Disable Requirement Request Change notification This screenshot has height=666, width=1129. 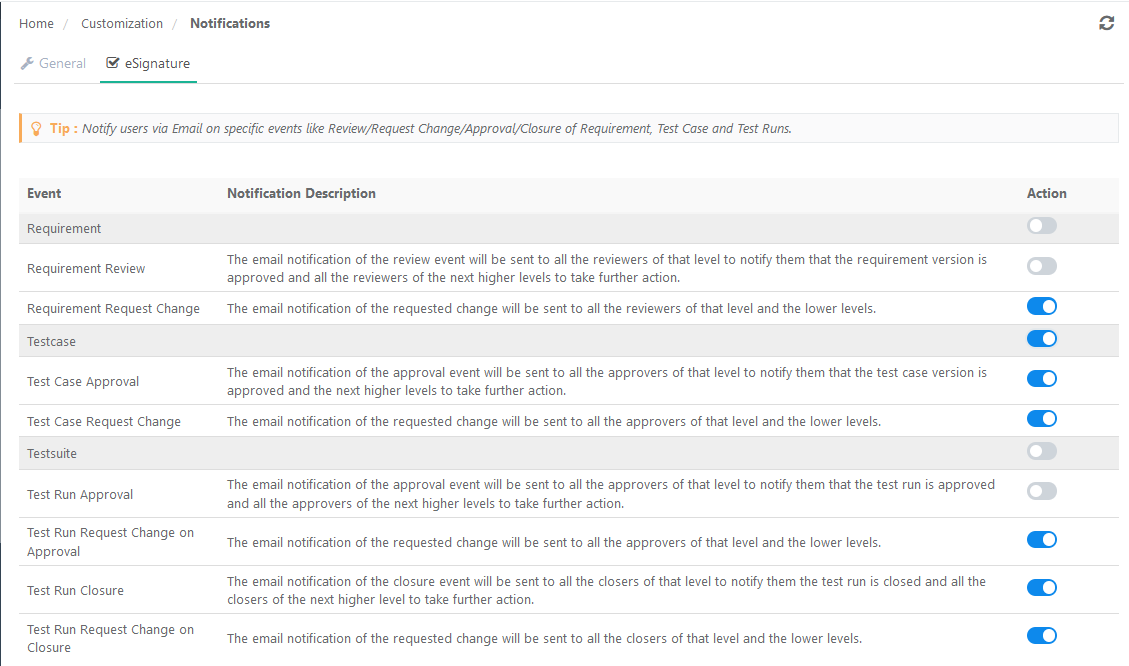pos(1041,306)
